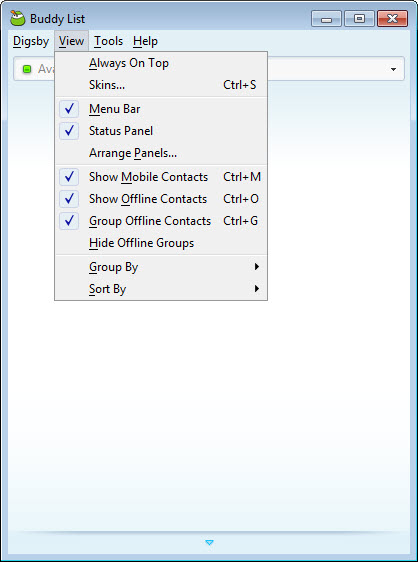Expand the Sort By submenu

coord(161,289)
